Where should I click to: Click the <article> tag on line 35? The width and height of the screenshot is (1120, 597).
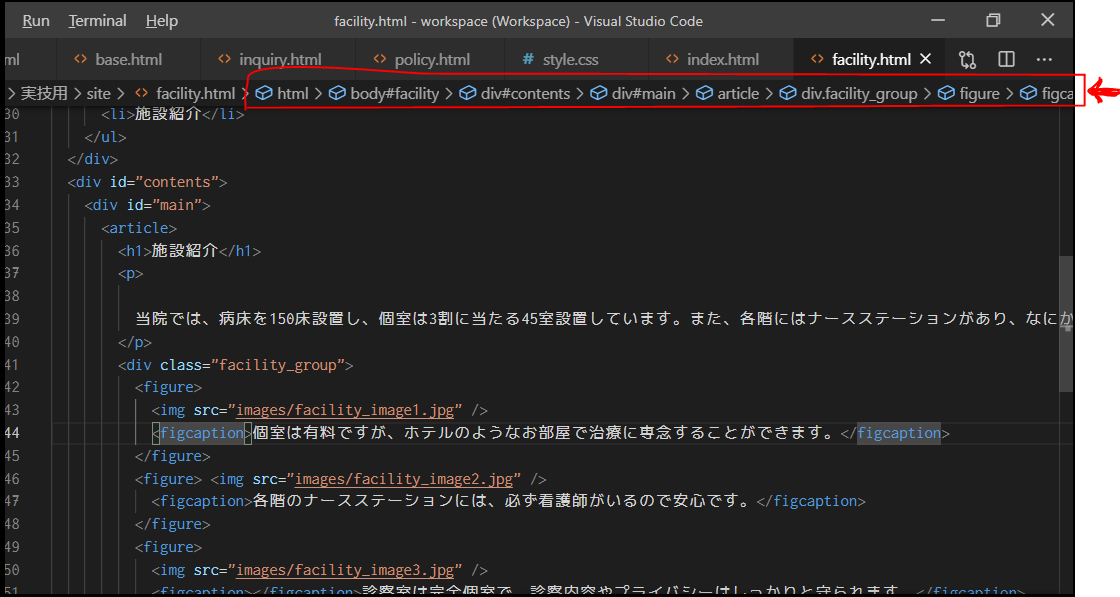pyautogui.click(x=139, y=228)
